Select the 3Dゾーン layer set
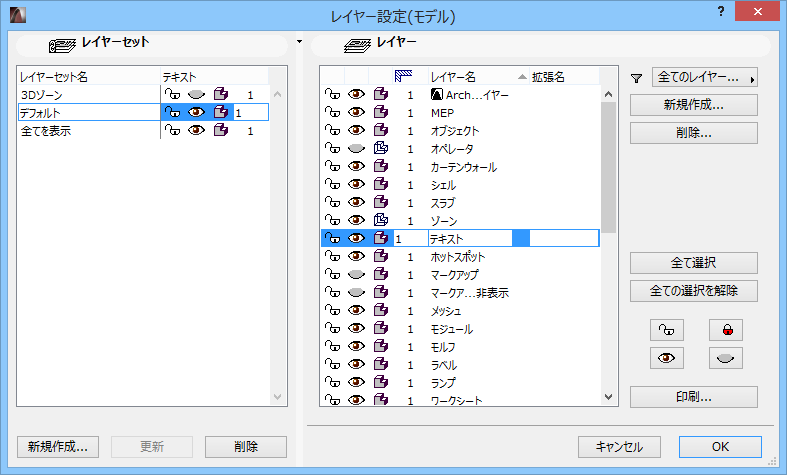This screenshot has height=475, width=787. (89, 94)
